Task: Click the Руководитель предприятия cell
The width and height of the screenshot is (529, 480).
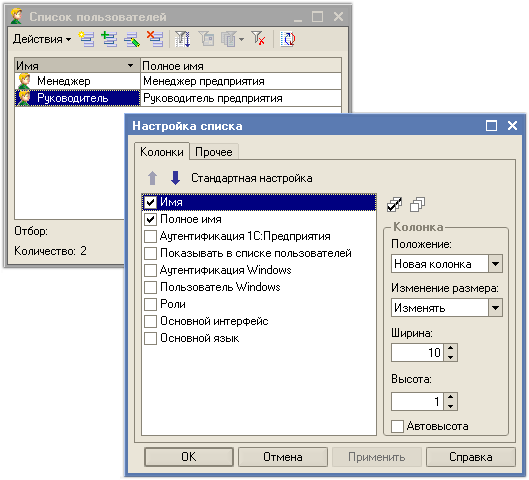Action: [x=241, y=98]
